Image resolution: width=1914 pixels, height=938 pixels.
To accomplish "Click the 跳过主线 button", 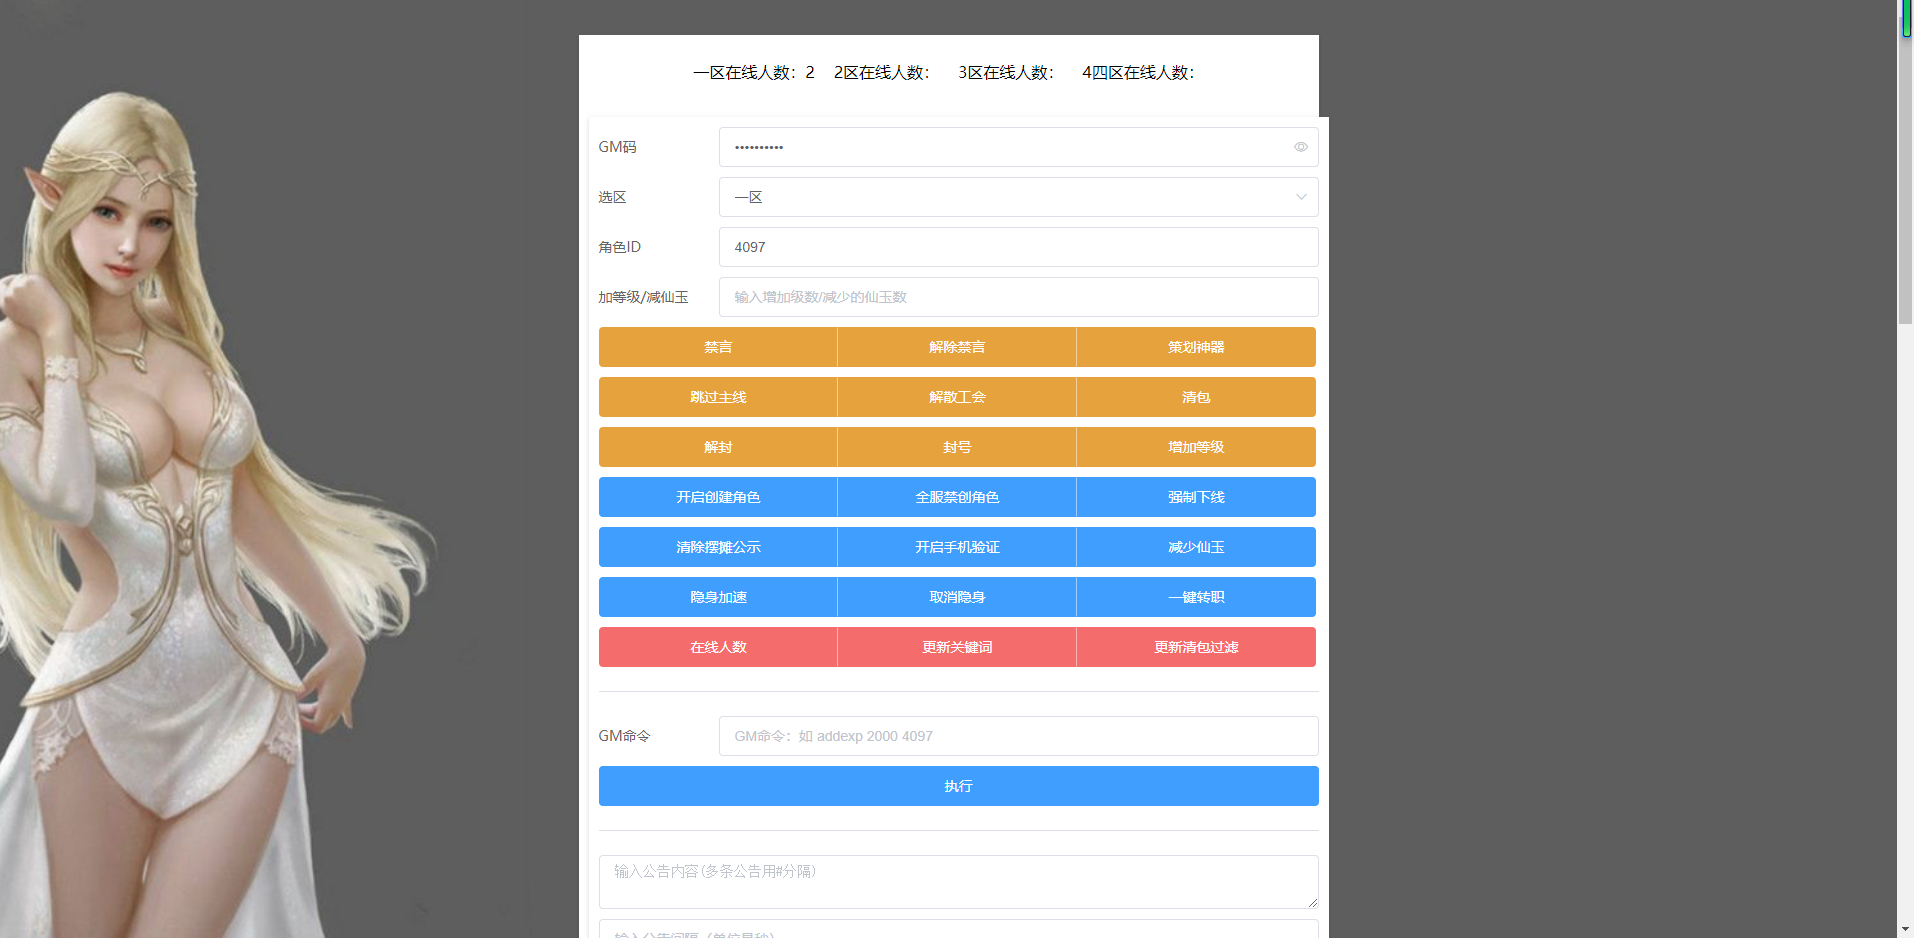I will coord(718,397).
